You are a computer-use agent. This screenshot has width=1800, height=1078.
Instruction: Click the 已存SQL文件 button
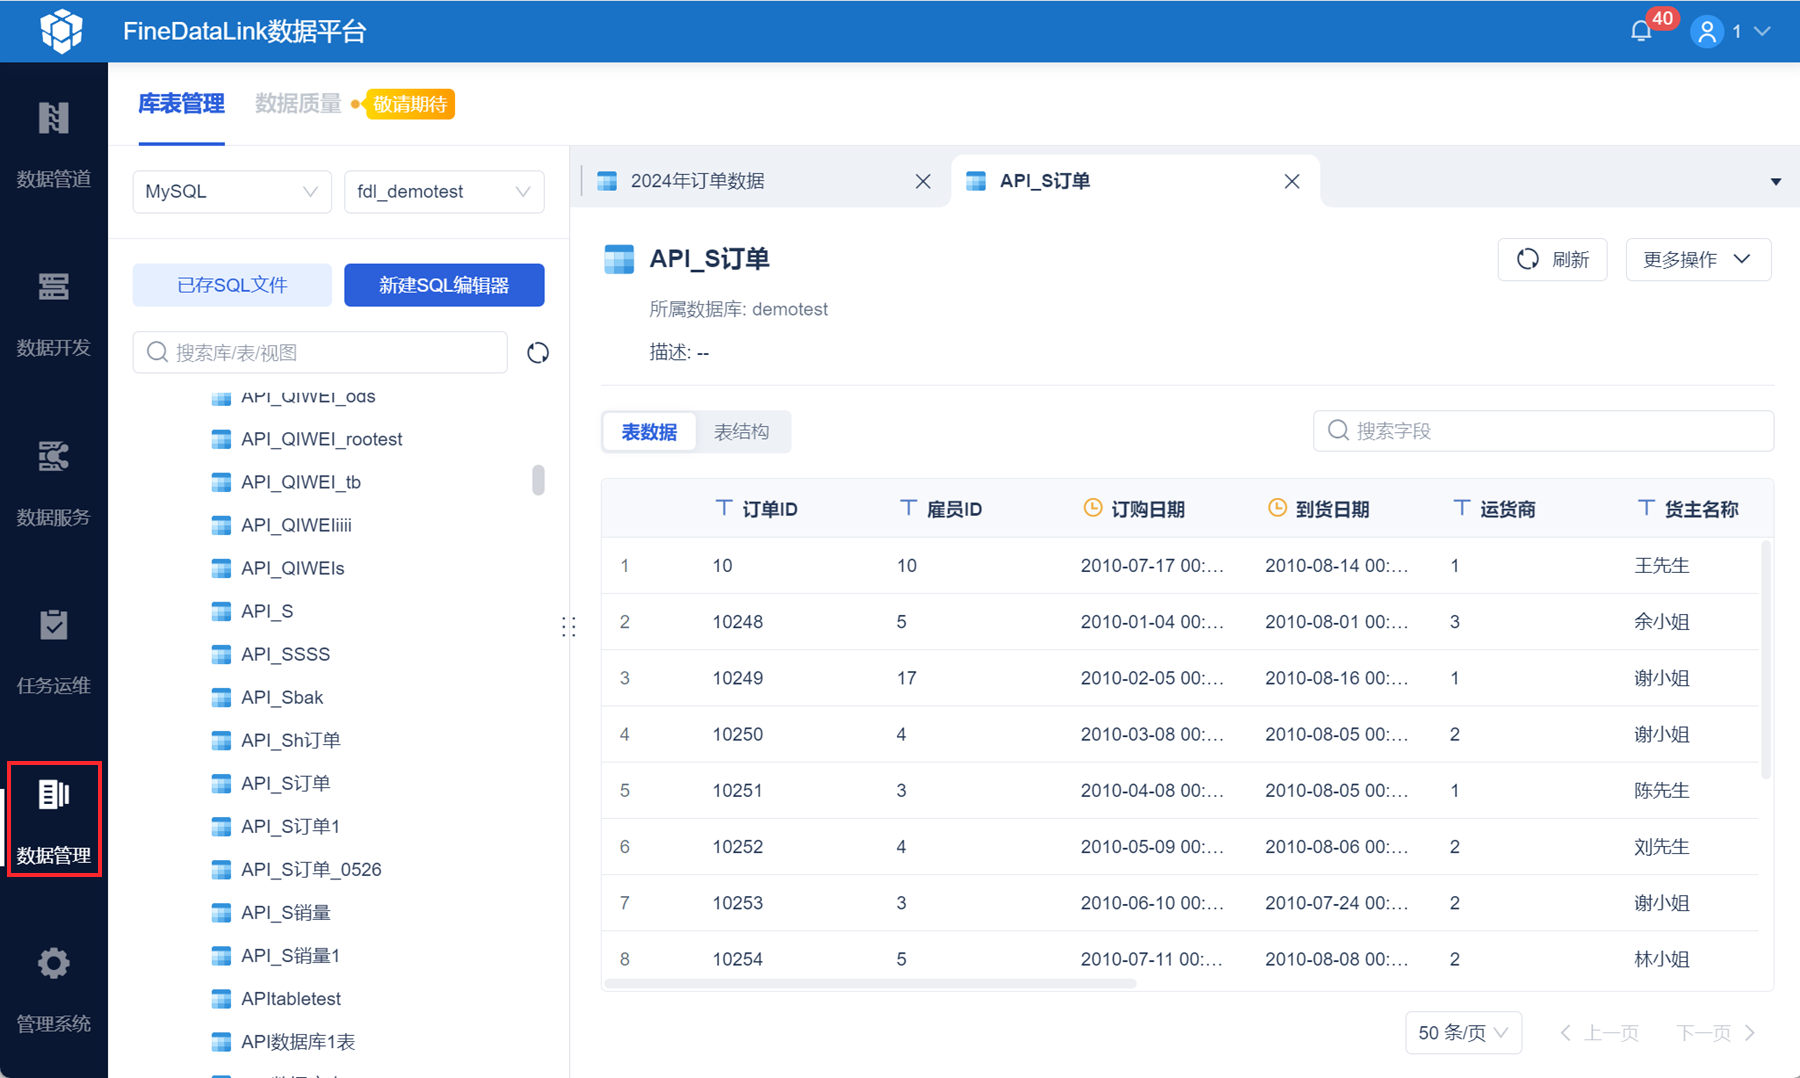(x=232, y=285)
